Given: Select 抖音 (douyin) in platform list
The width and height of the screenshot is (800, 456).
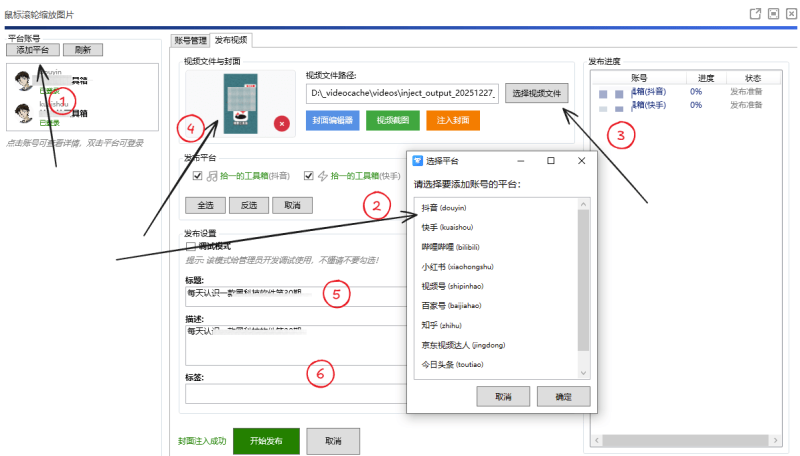Looking at the screenshot, I should tap(496, 208).
